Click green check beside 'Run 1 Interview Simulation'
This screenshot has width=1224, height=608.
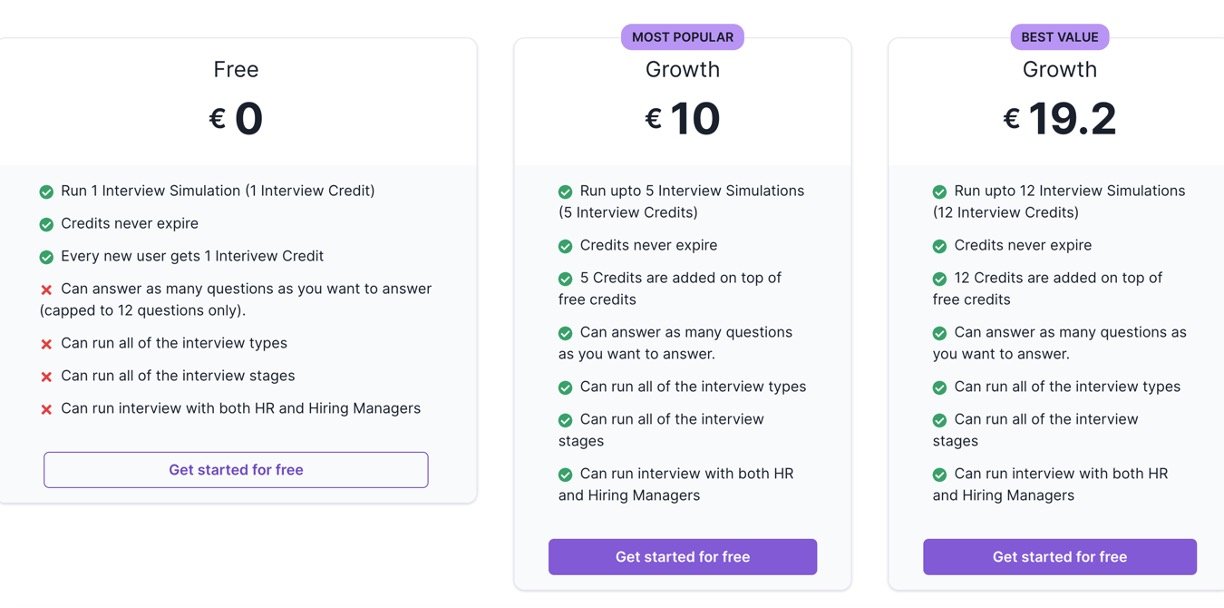tap(46, 191)
